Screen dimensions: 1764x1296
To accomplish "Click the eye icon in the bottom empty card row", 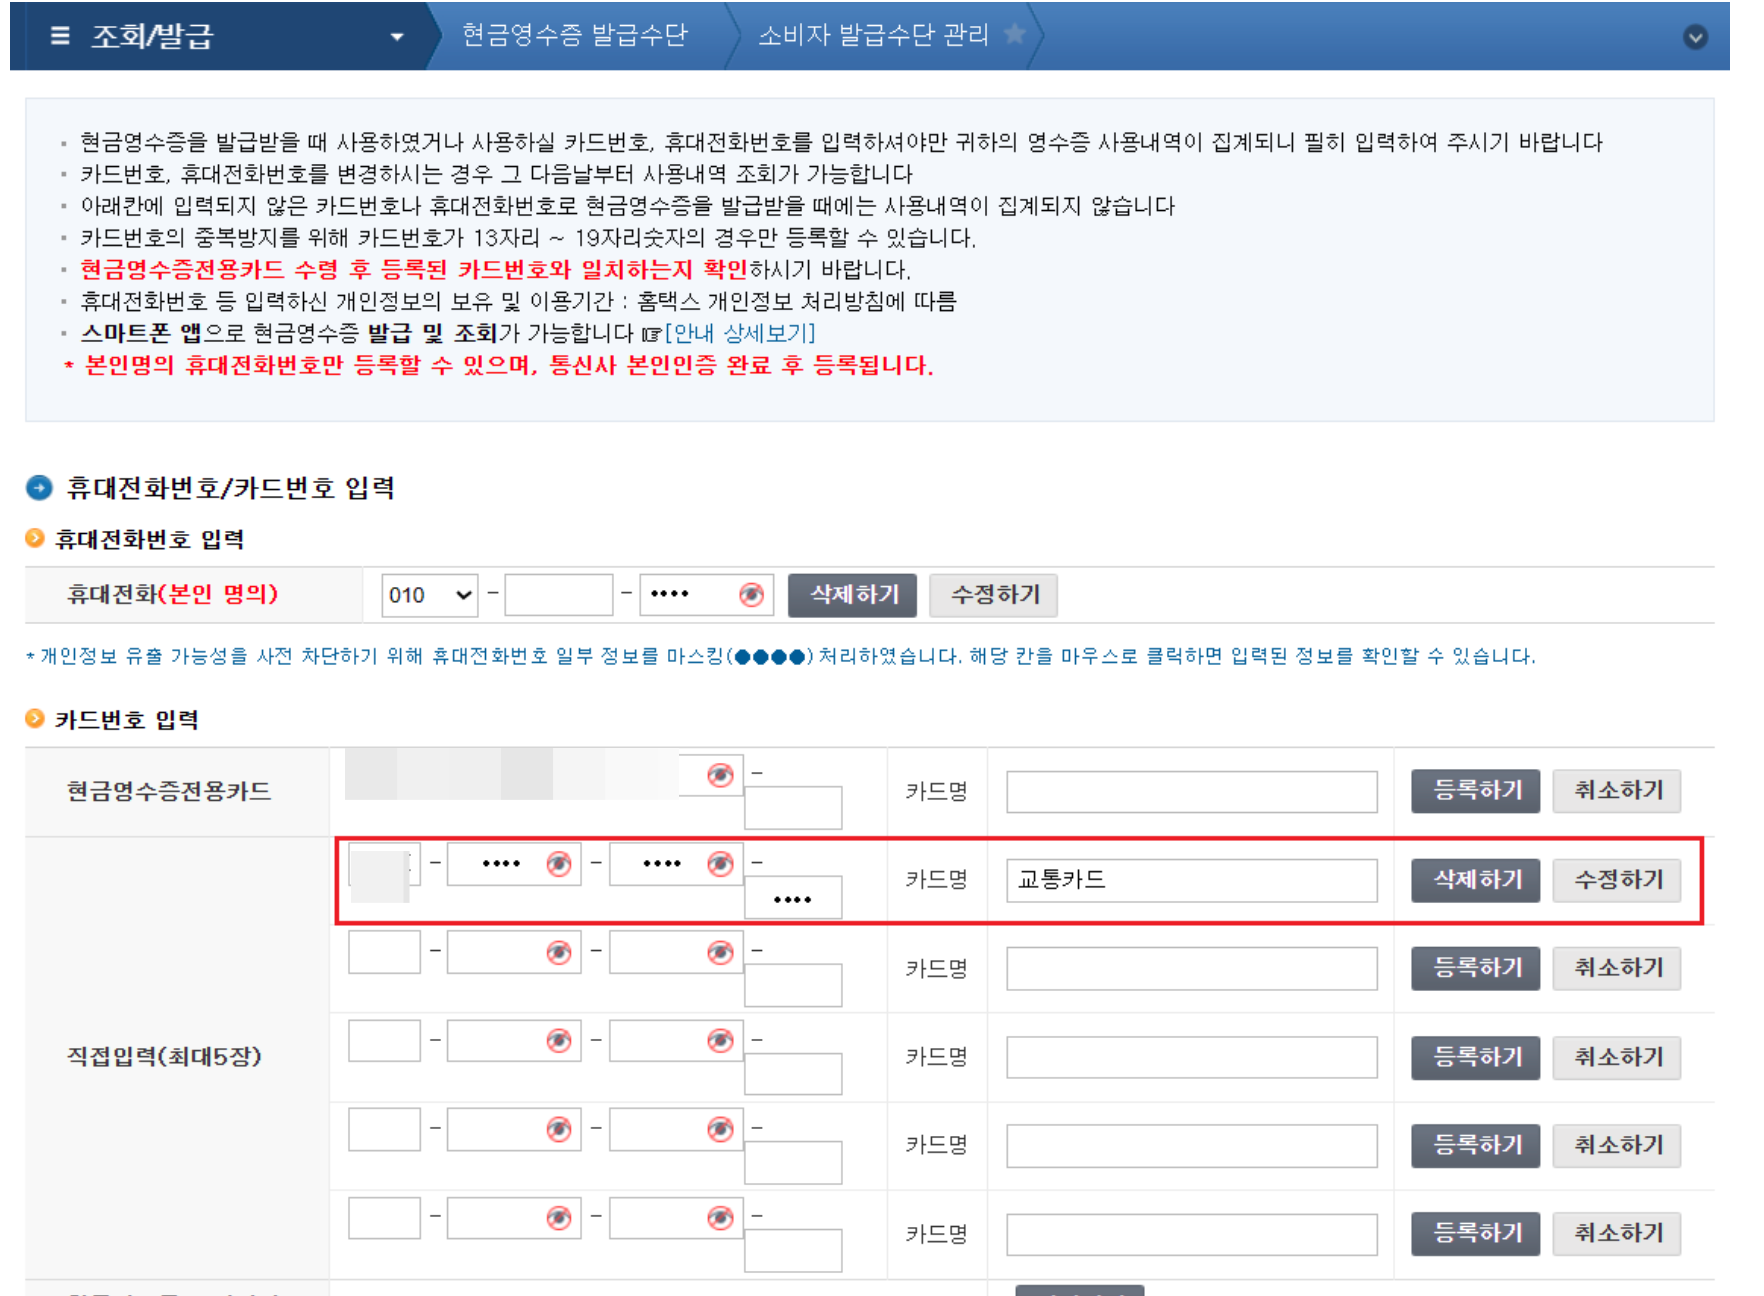I will [x=560, y=1218].
